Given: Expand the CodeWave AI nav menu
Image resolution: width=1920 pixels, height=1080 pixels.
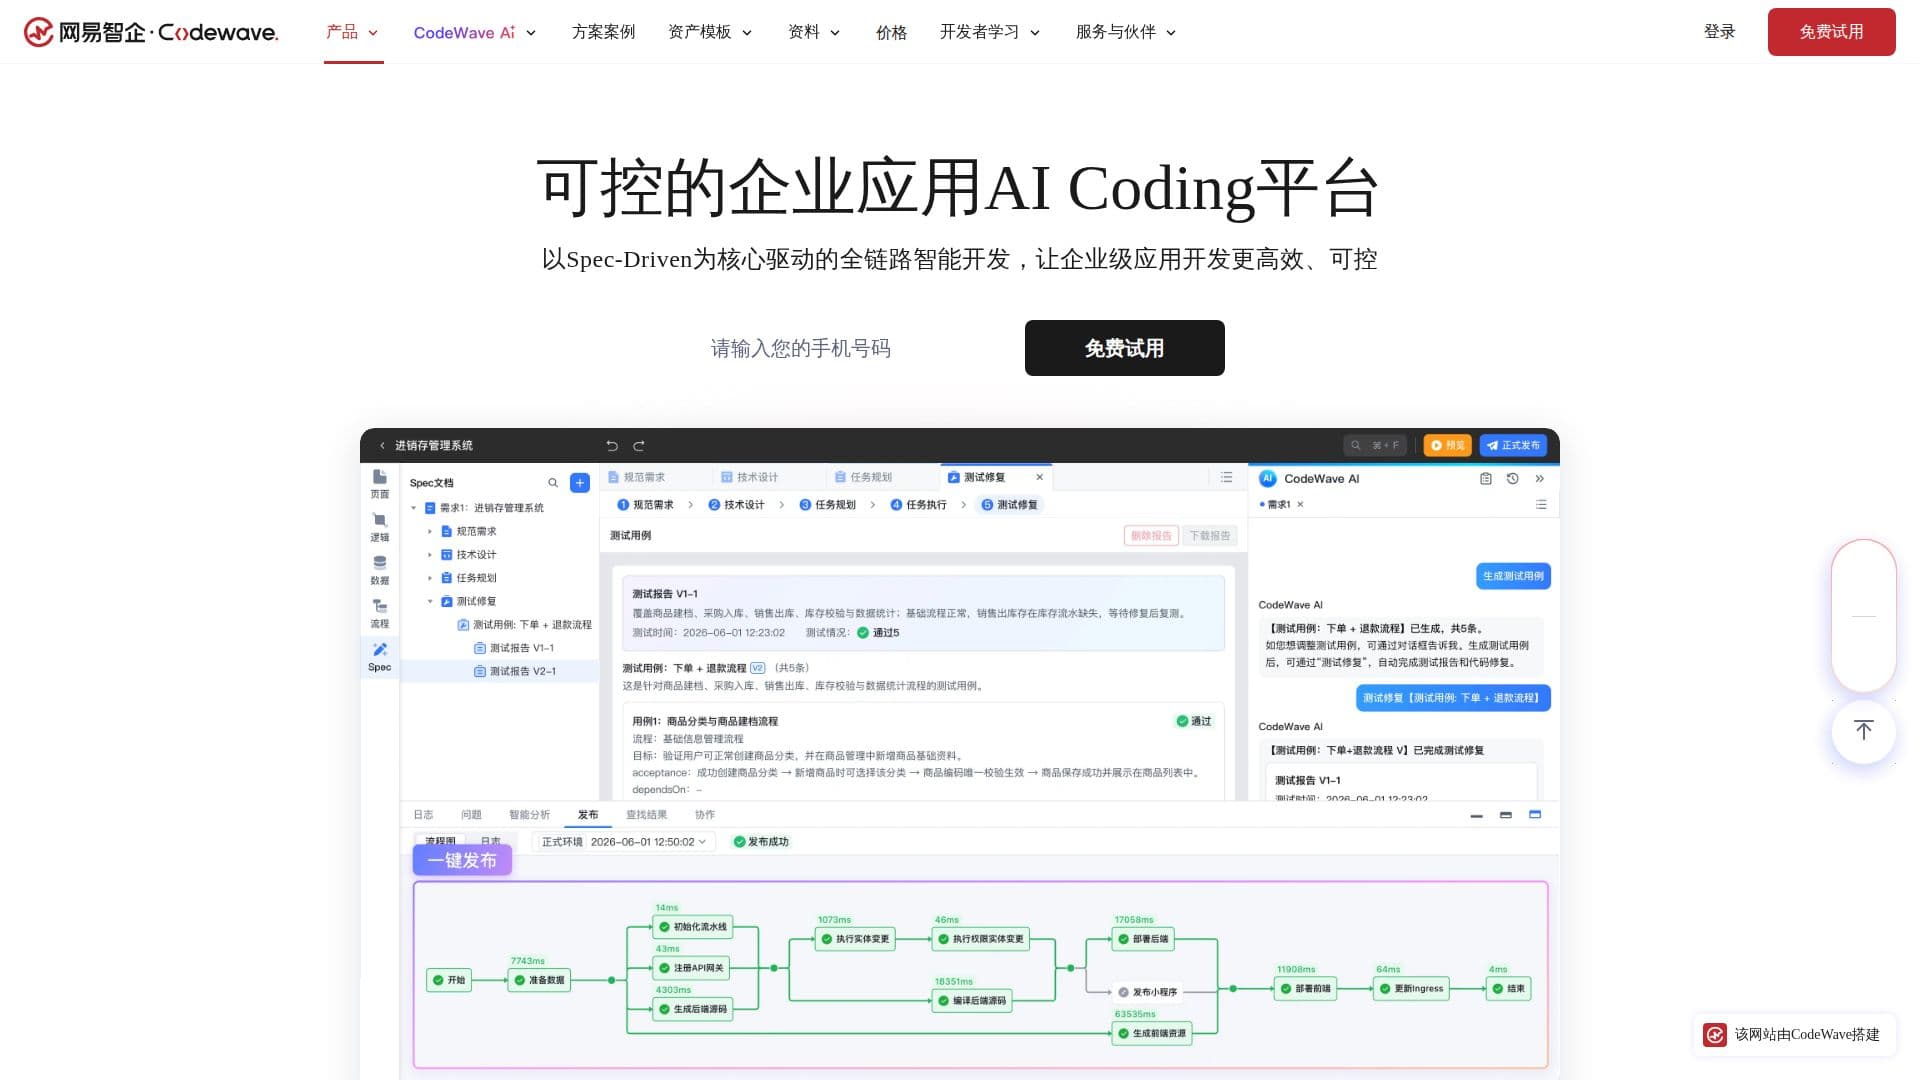Looking at the screenshot, I should pyautogui.click(x=475, y=32).
